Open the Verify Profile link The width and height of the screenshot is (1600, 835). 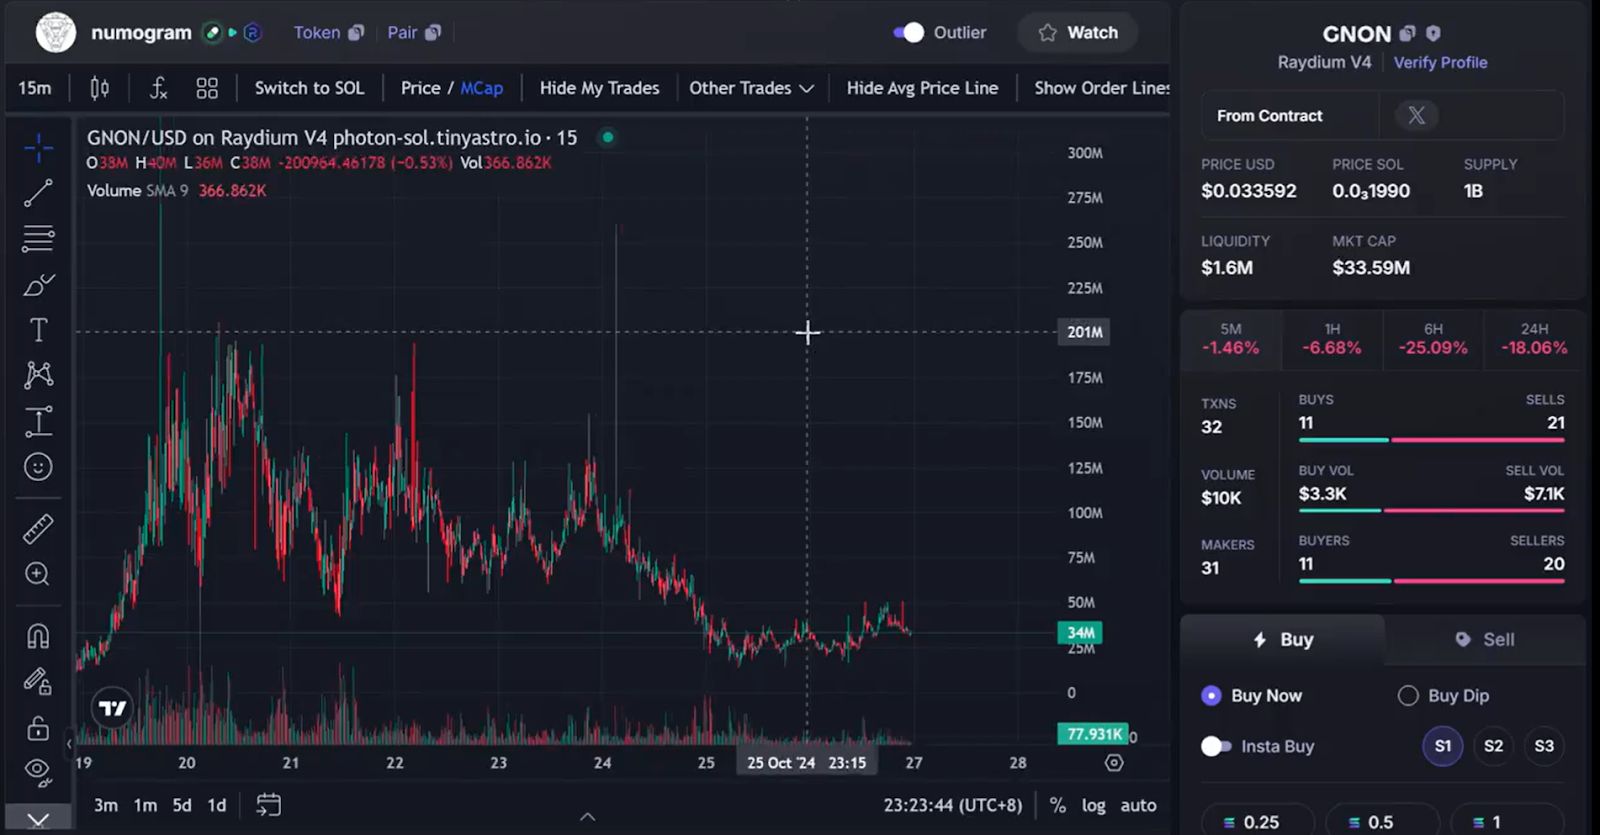click(x=1441, y=62)
